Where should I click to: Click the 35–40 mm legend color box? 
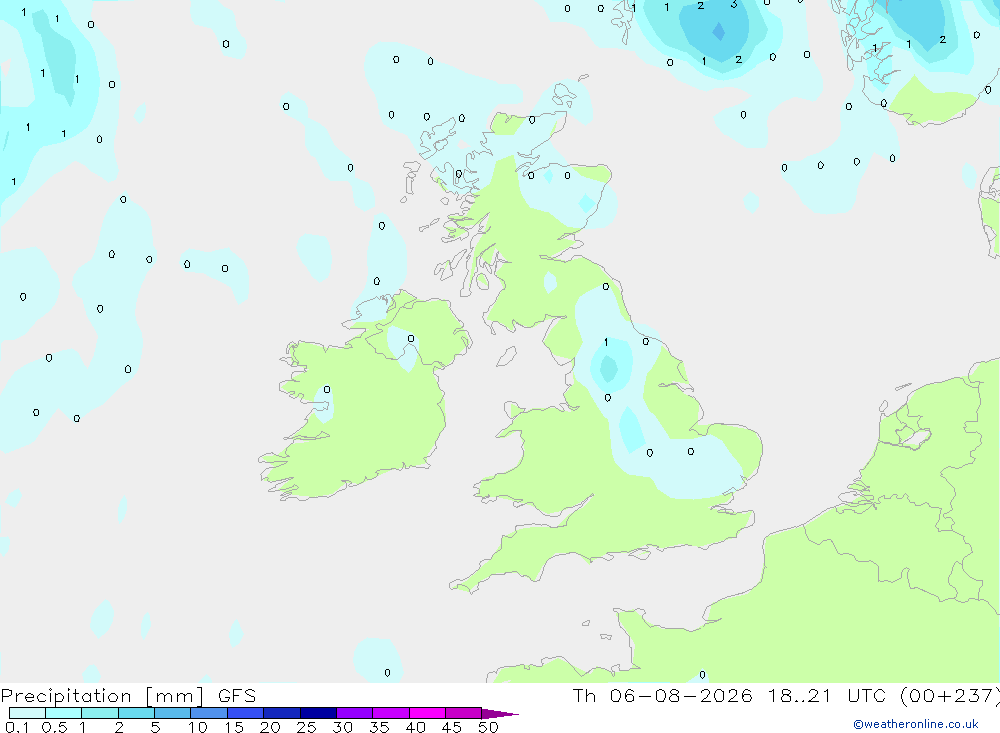tap(391, 713)
